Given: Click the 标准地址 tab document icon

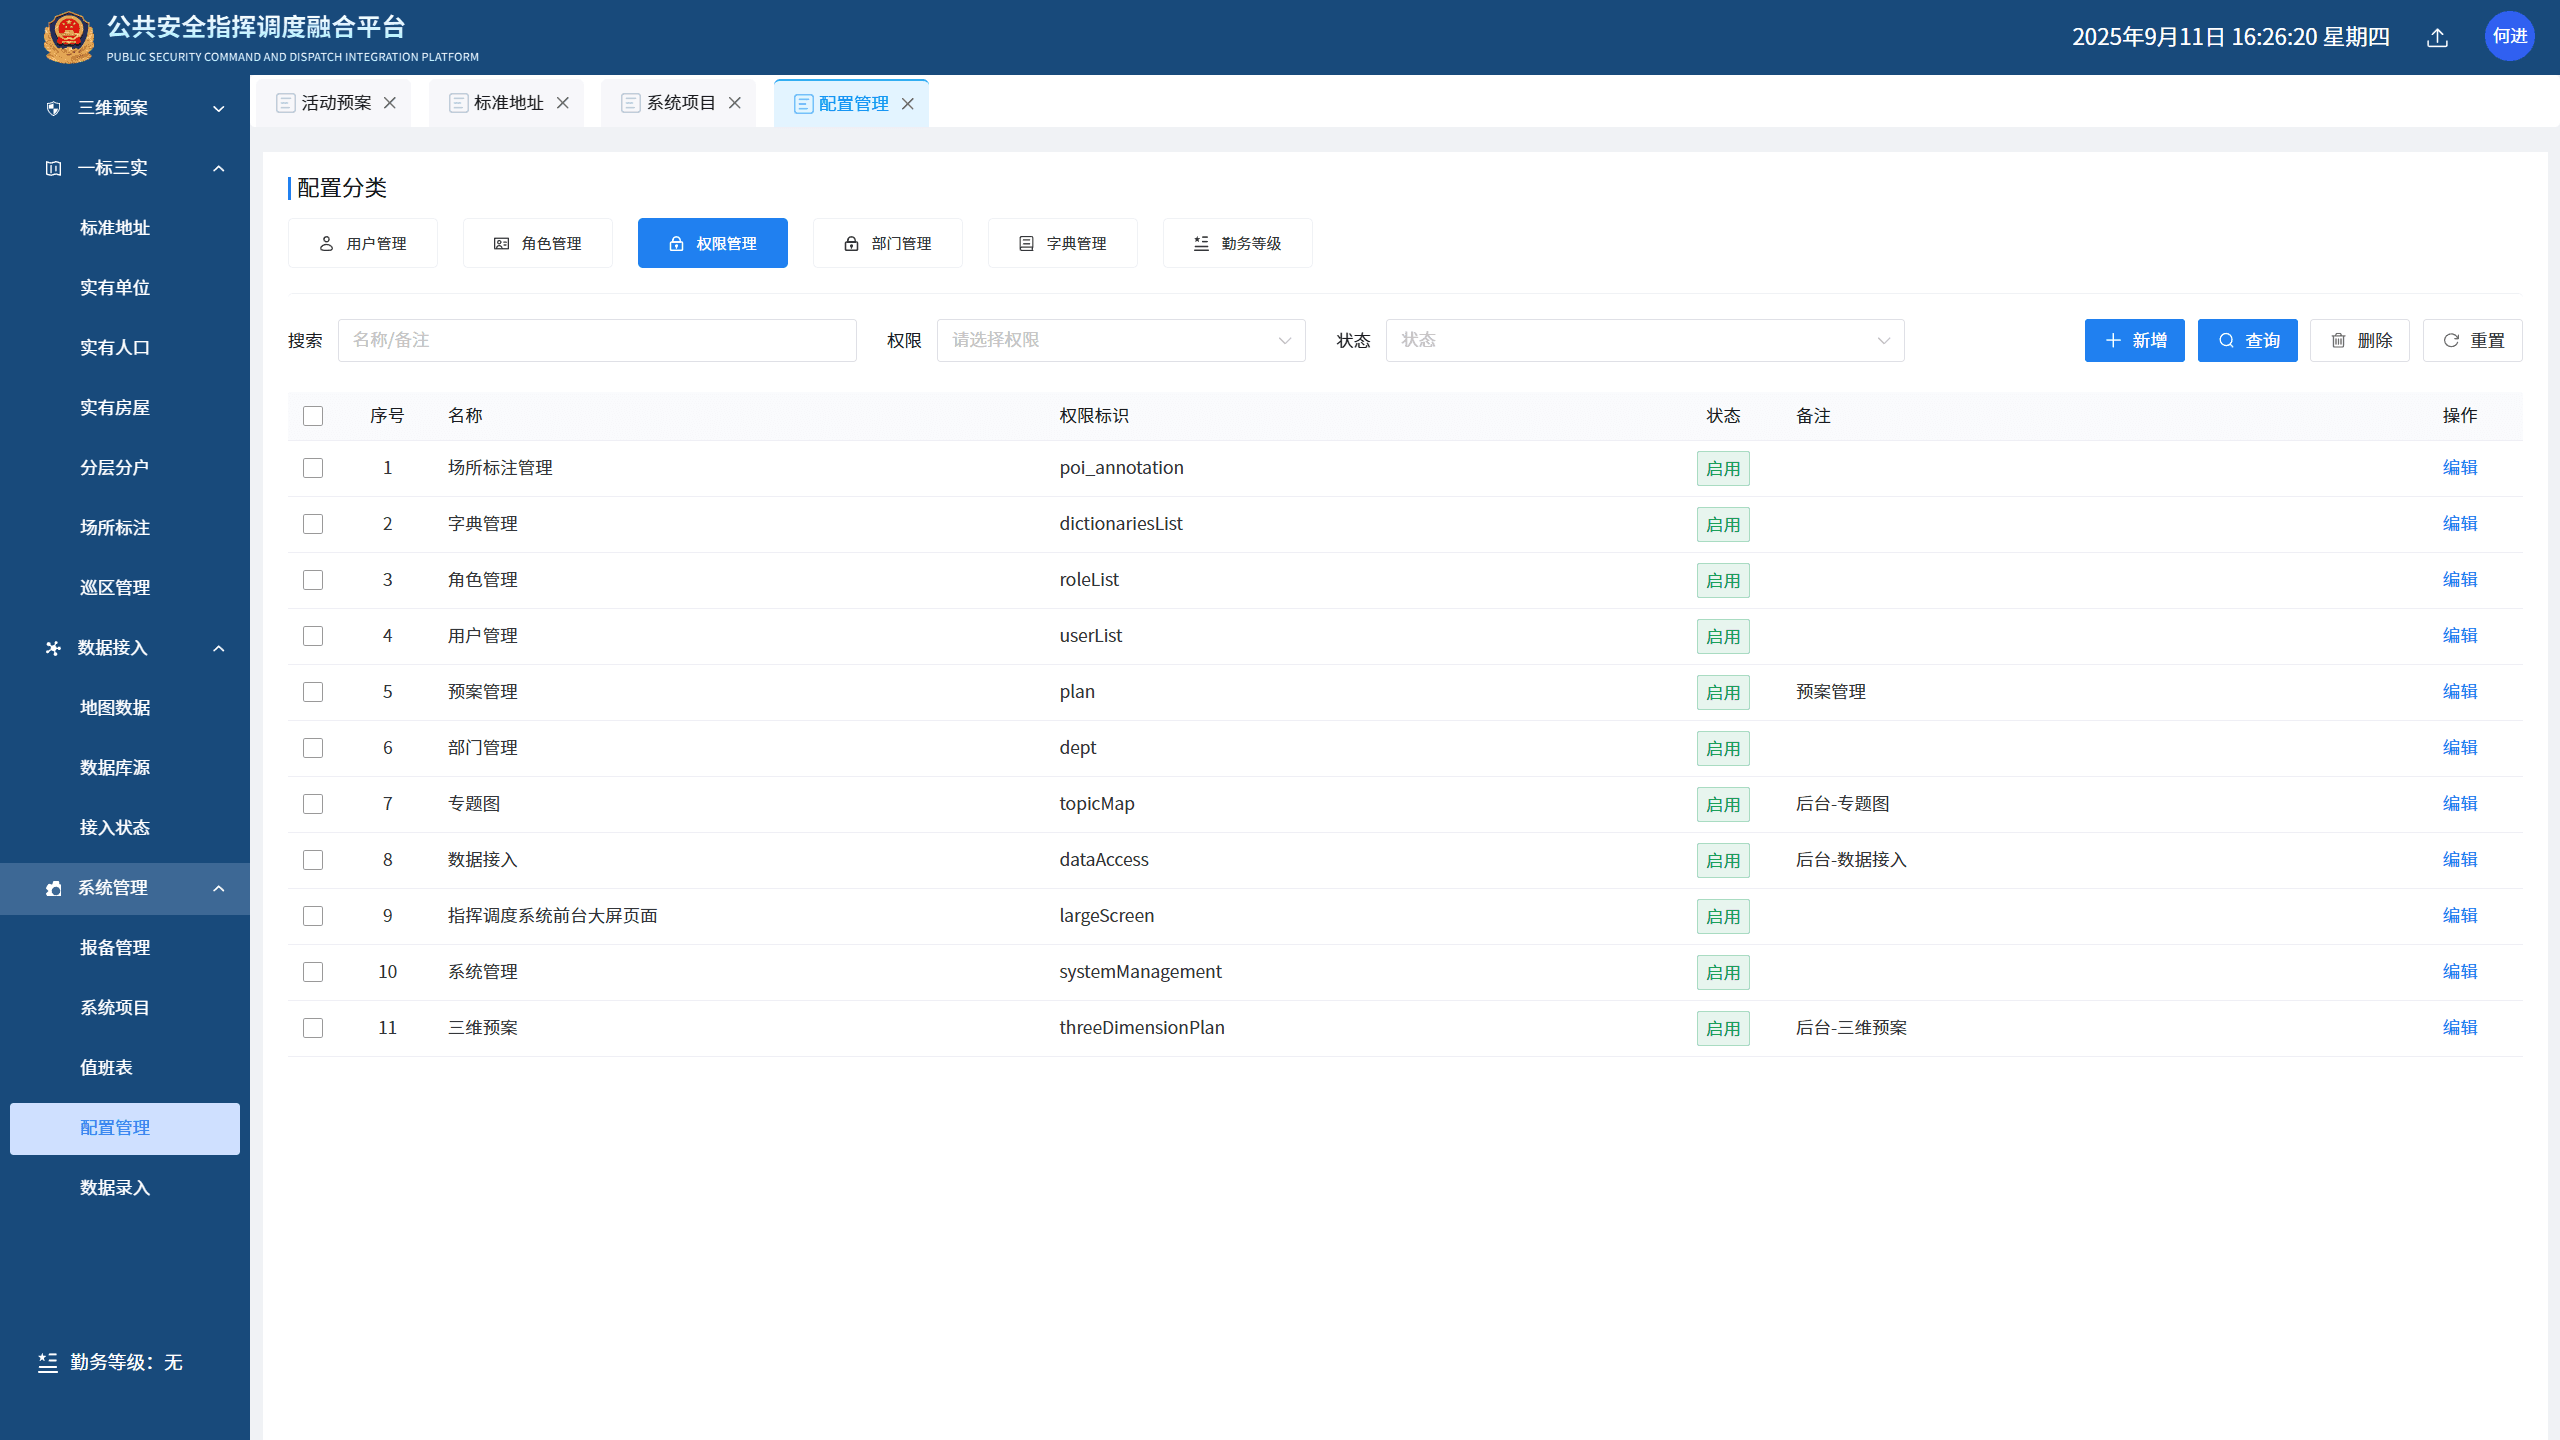Looking at the screenshot, I should click(459, 103).
